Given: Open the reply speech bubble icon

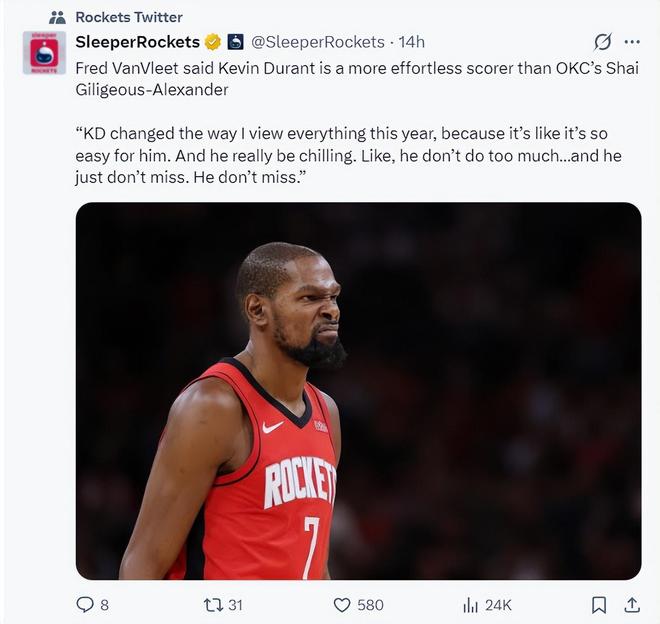Looking at the screenshot, I should click(86, 605).
